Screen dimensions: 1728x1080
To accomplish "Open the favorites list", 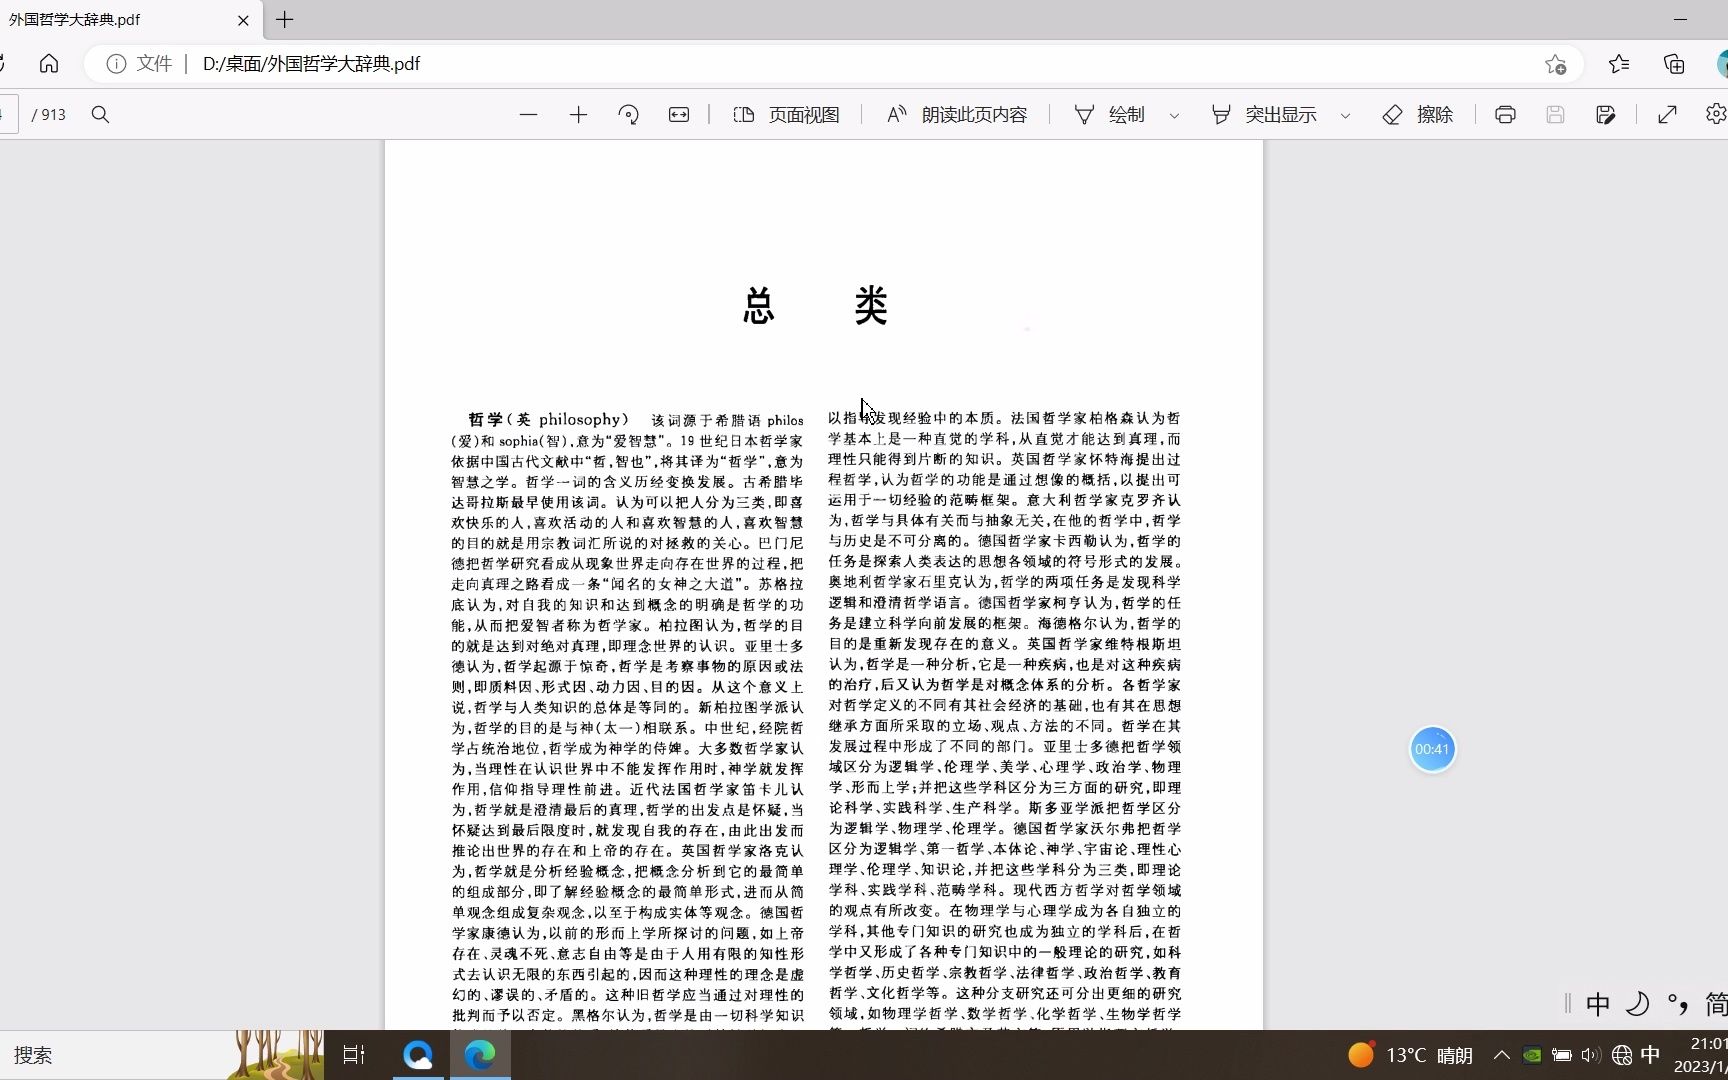I will 1619,64.
